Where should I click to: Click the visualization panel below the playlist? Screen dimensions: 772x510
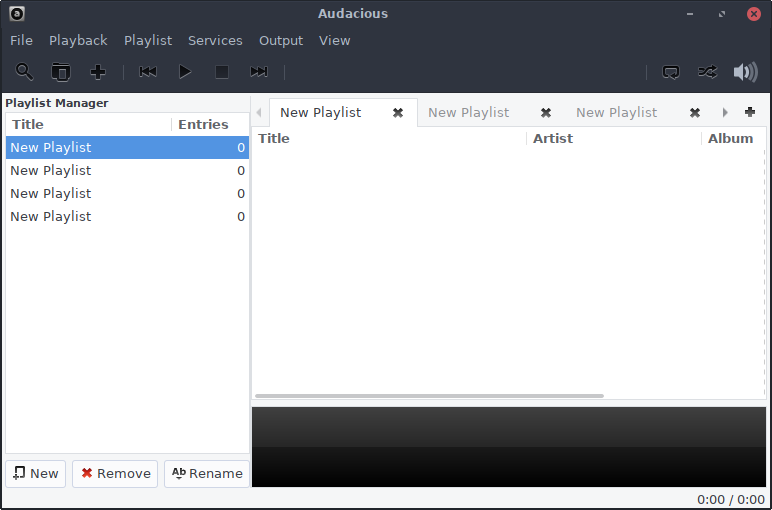pyautogui.click(x=509, y=446)
